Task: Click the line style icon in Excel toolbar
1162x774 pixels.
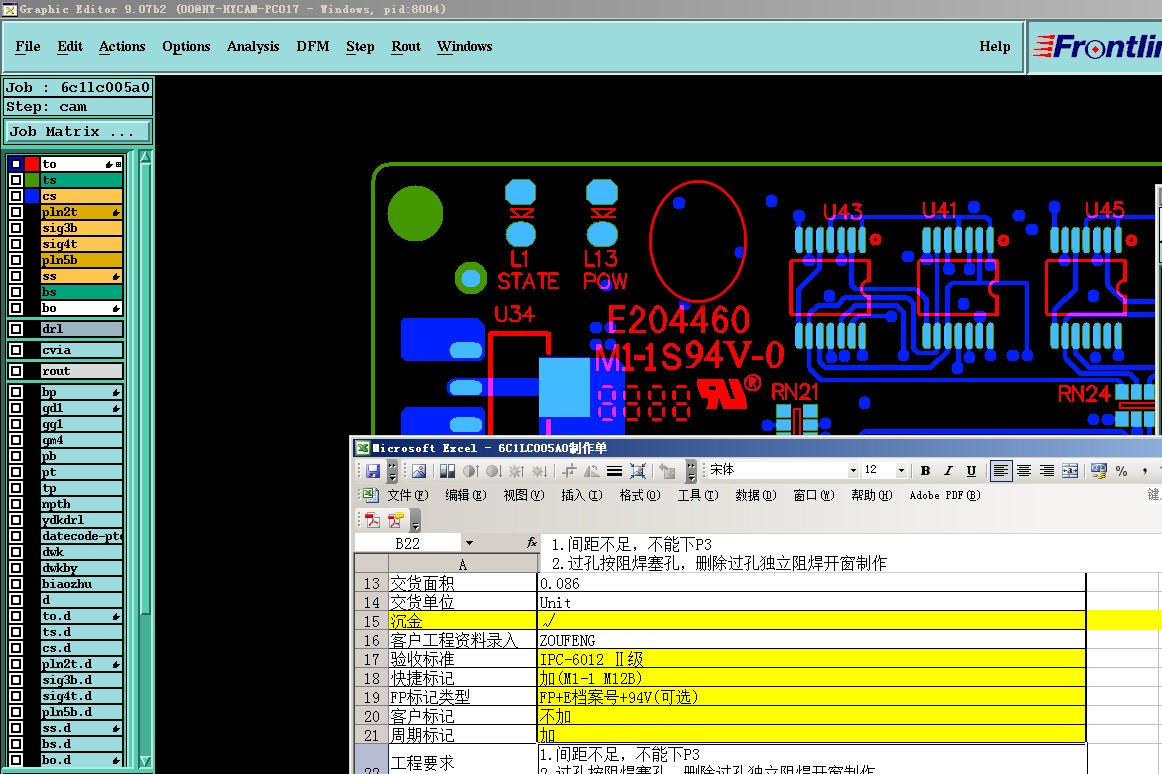Action: tap(614, 471)
